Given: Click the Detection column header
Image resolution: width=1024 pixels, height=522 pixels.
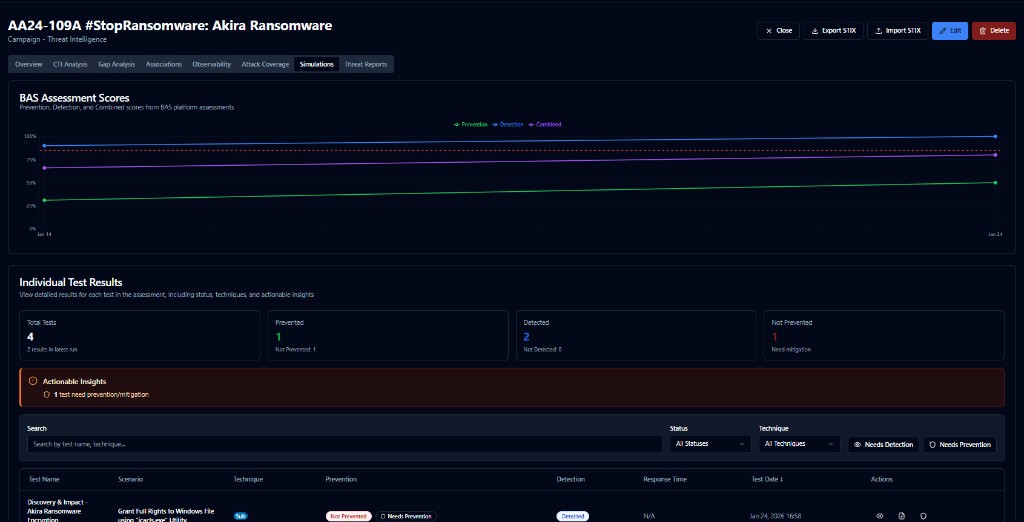Looking at the screenshot, I should (x=571, y=480).
